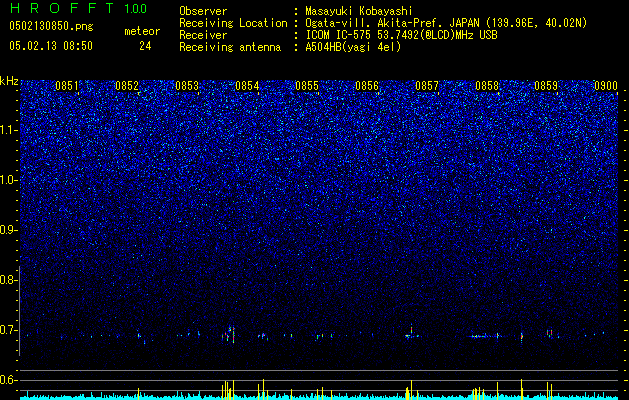Click the 0900 time marker

click(606, 86)
